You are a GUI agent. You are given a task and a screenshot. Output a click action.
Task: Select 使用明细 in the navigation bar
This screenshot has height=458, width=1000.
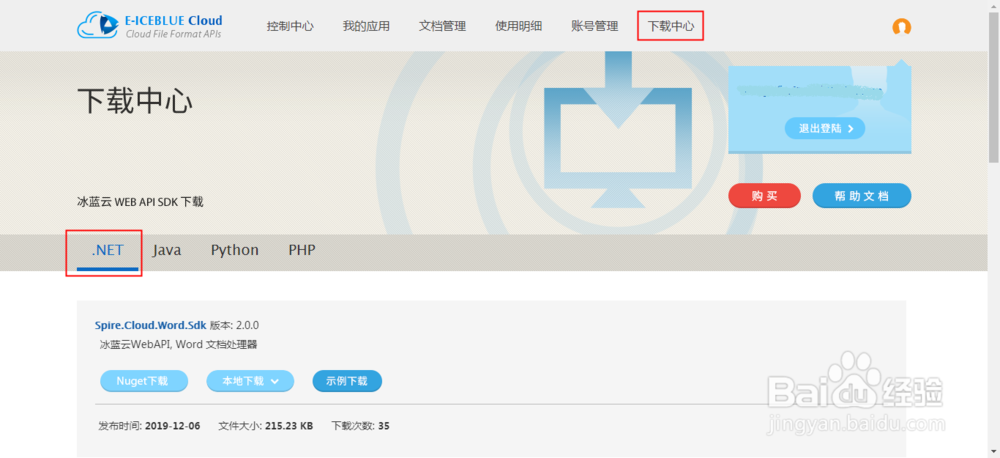pyautogui.click(x=518, y=26)
